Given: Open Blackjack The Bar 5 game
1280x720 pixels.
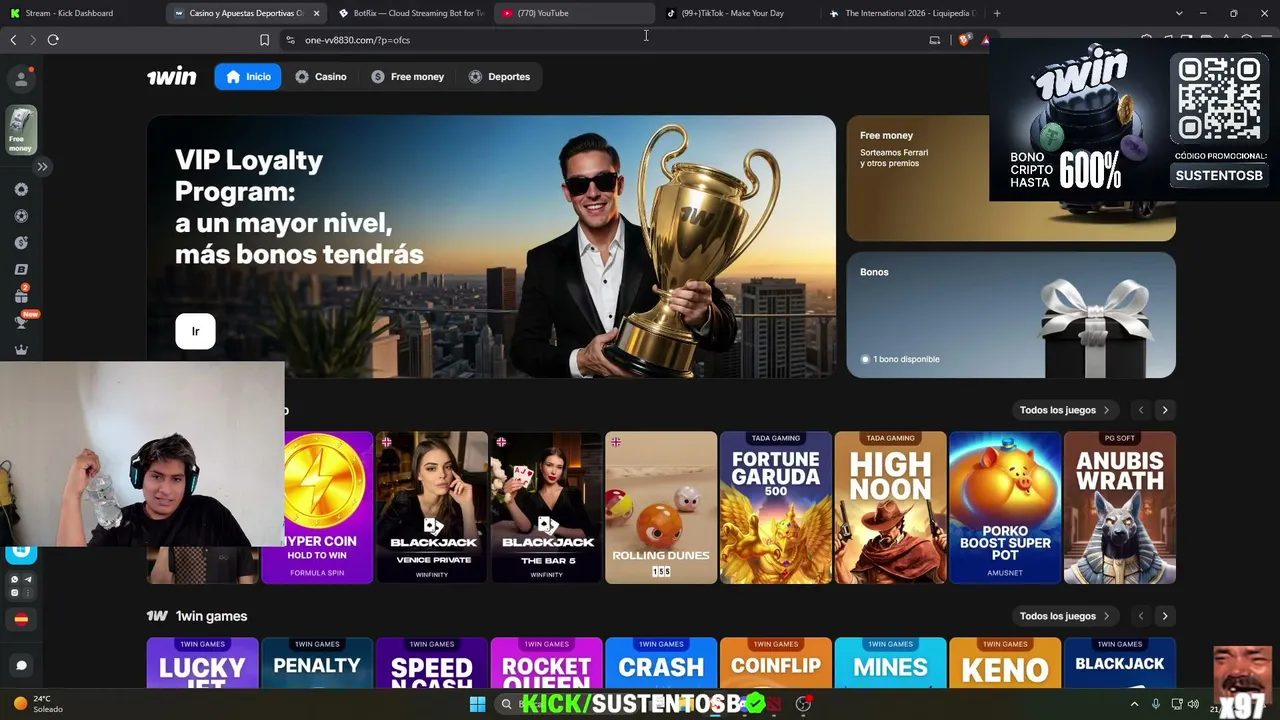Looking at the screenshot, I should click(546, 508).
